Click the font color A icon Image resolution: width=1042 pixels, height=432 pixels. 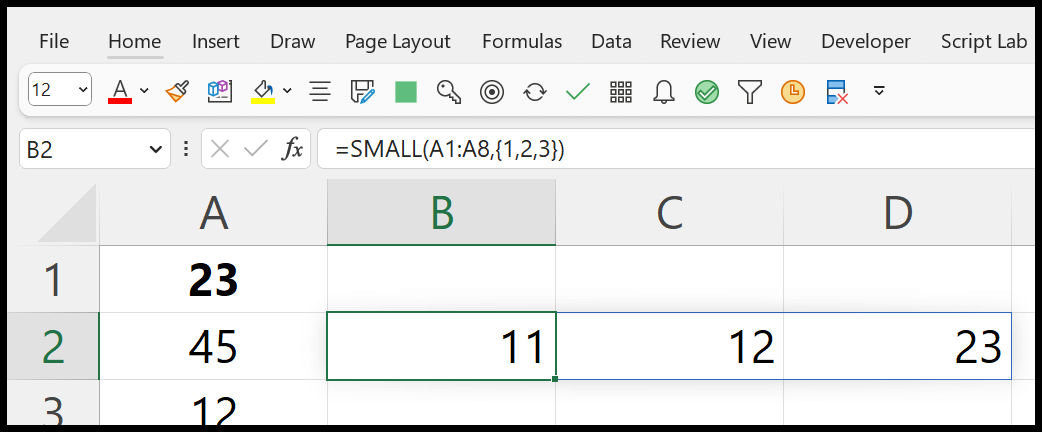[120, 91]
